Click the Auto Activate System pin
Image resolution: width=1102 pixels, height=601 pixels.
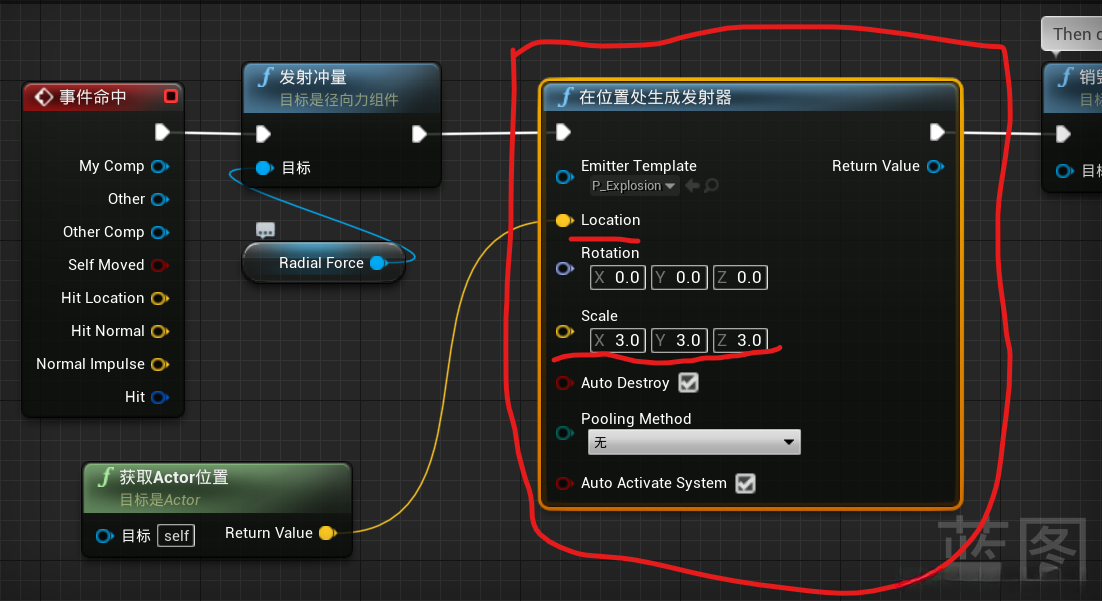click(564, 484)
